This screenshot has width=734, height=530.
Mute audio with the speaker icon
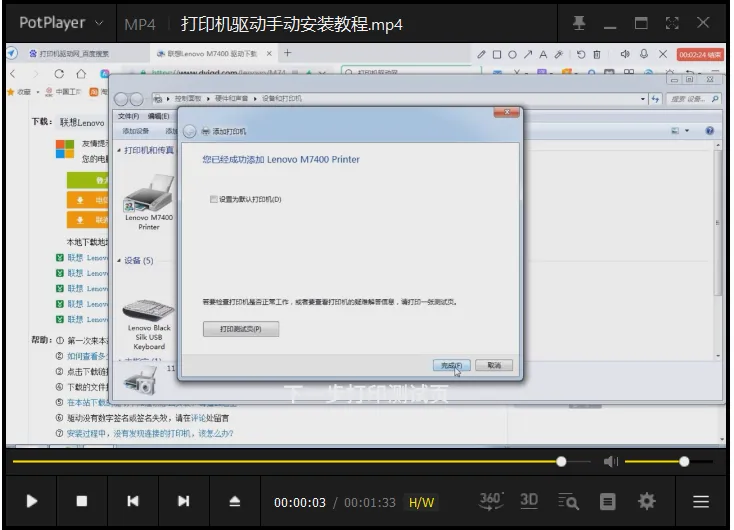(x=610, y=462)
